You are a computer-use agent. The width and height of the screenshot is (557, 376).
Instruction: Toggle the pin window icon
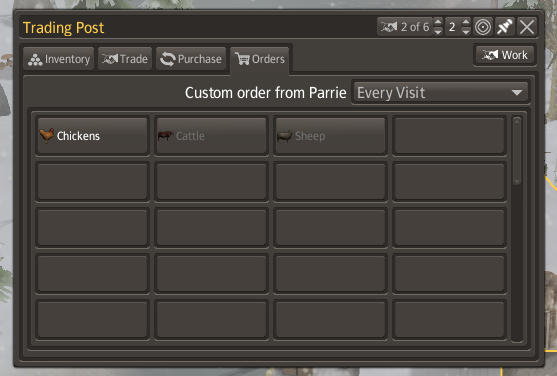point(505,27)
